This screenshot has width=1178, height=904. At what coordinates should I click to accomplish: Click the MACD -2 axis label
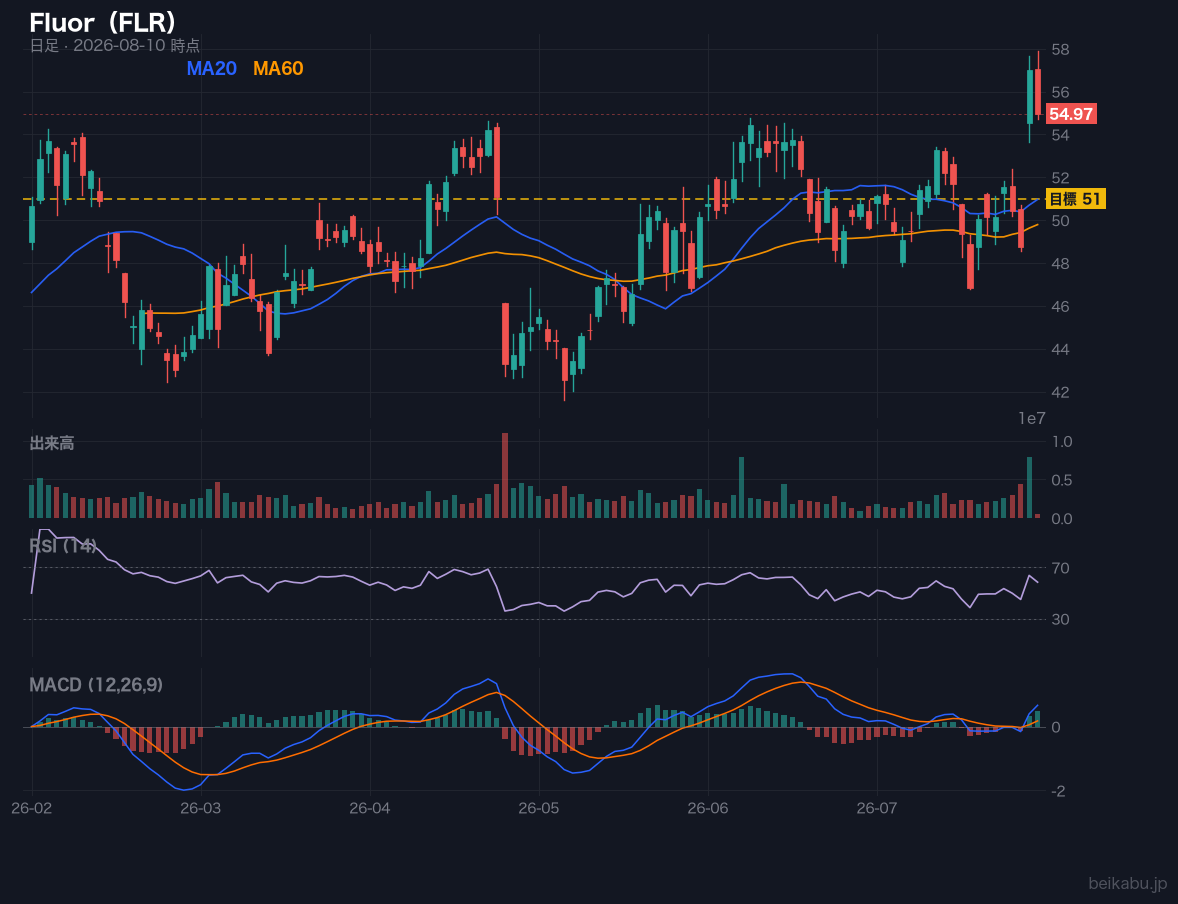1057,791
